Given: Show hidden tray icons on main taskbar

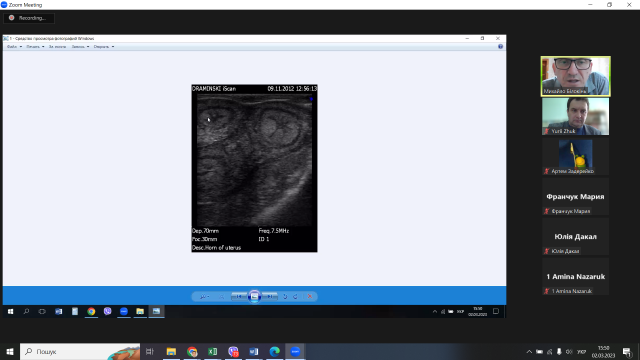Looking at the screenshot, I should pos(529,351).
